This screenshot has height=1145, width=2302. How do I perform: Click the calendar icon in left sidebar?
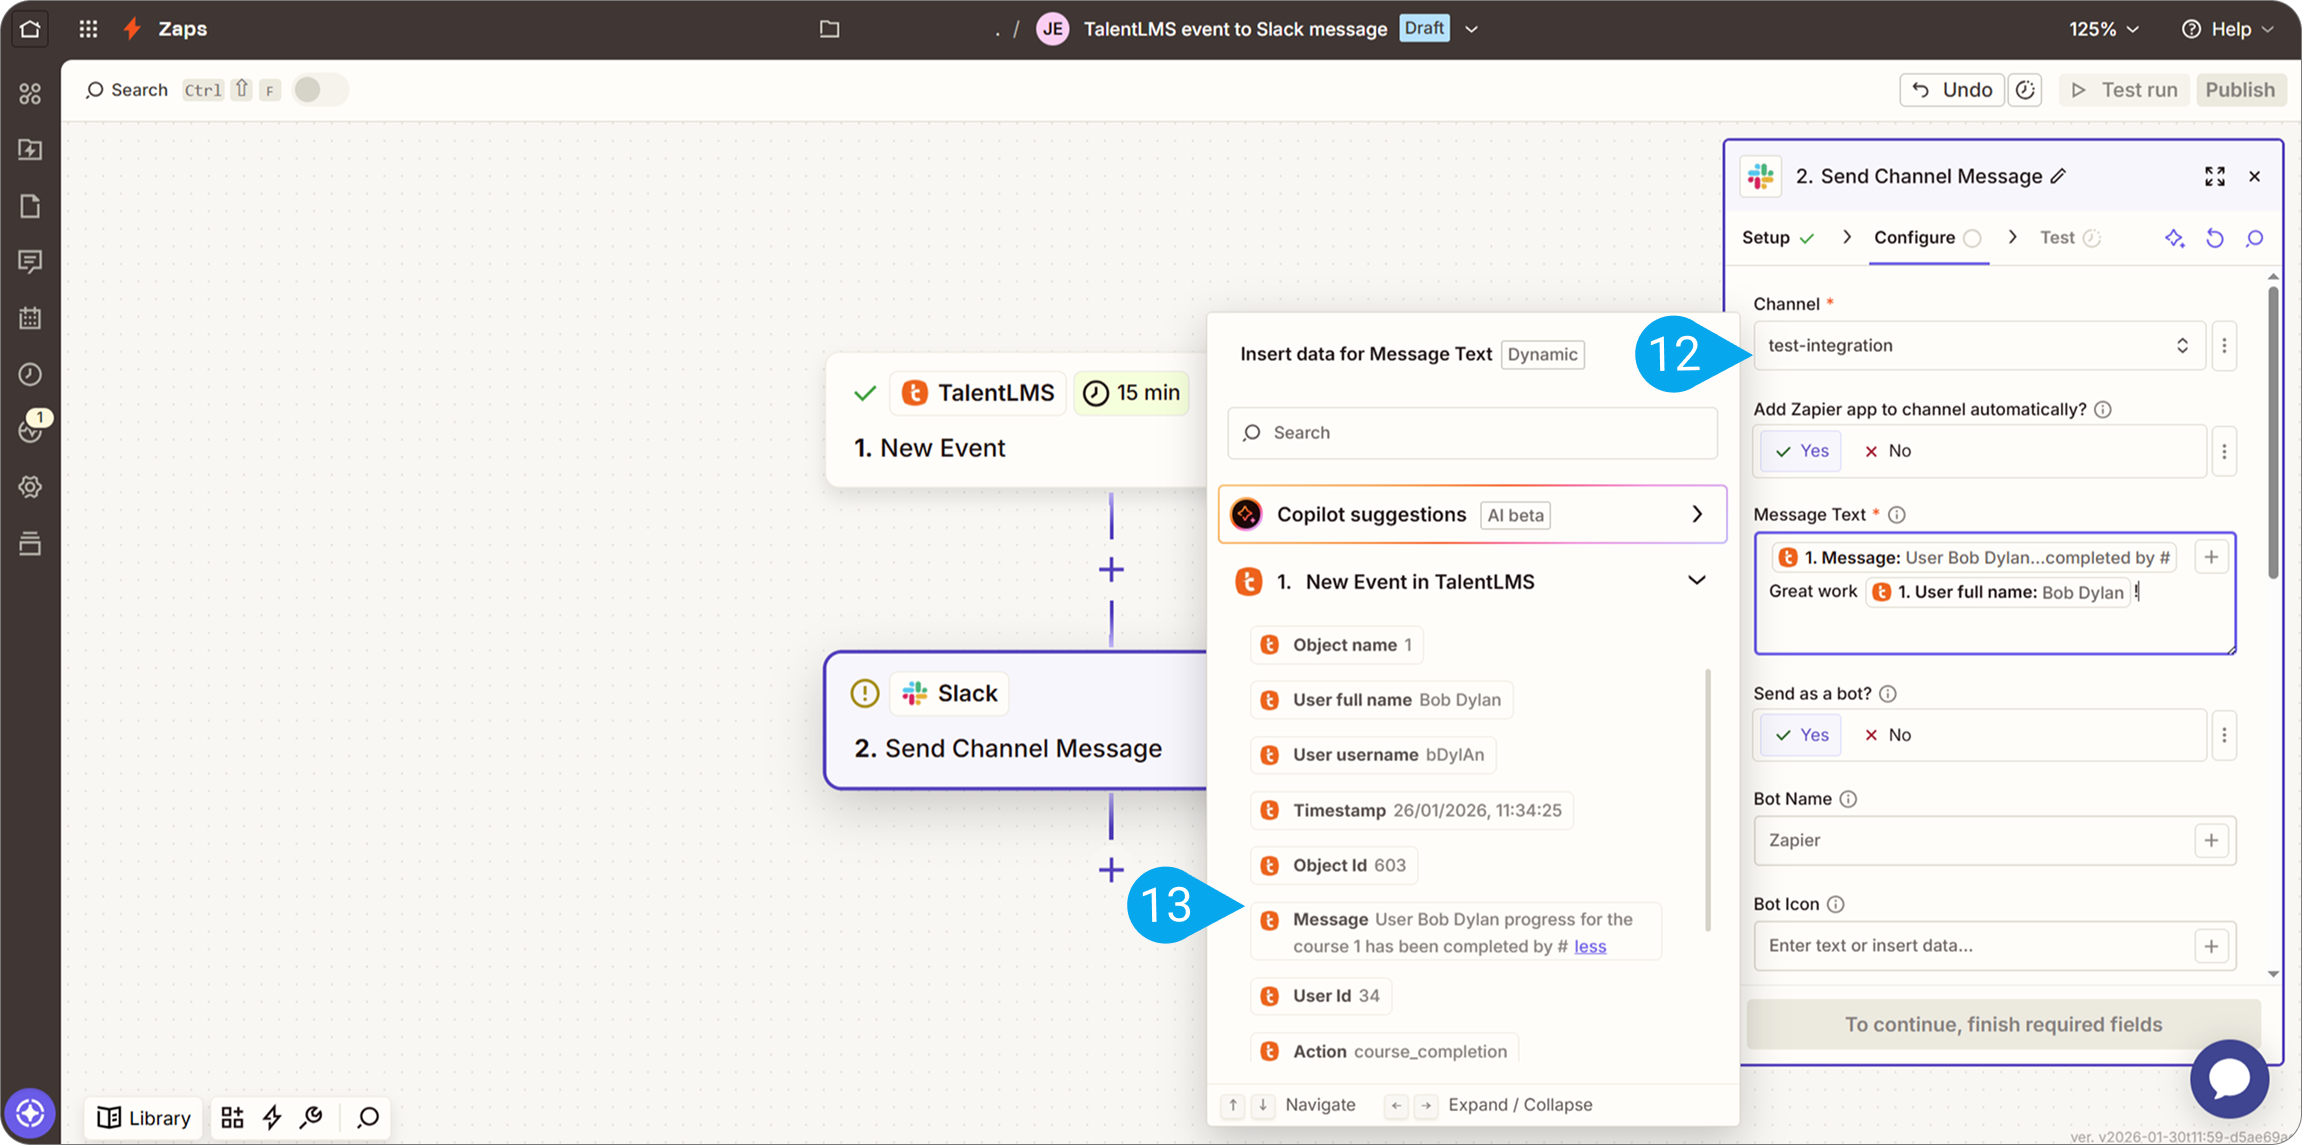(x=30, y=318)
